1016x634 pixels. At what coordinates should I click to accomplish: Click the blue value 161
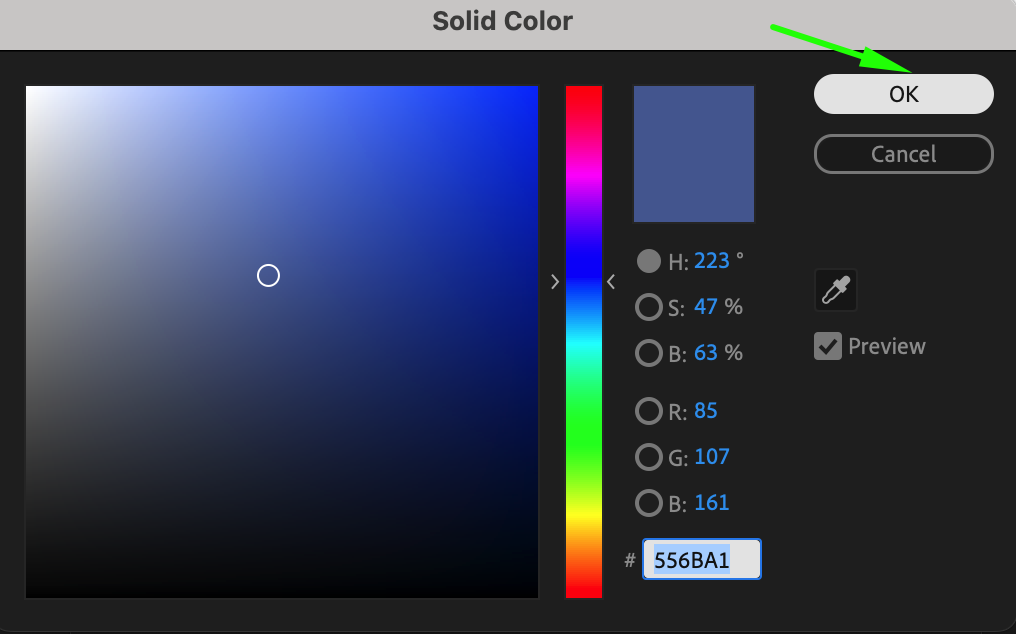click(x=712, y=503)
